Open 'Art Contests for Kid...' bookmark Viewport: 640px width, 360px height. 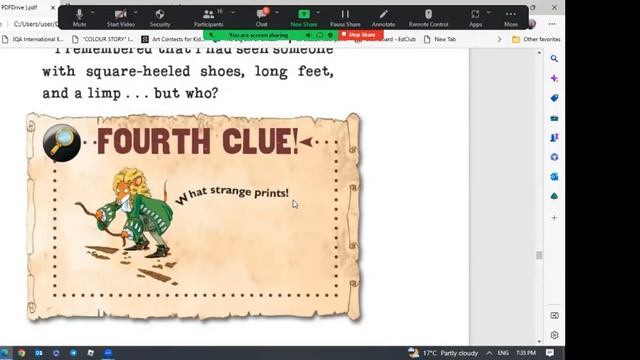(x=172, y=39)
